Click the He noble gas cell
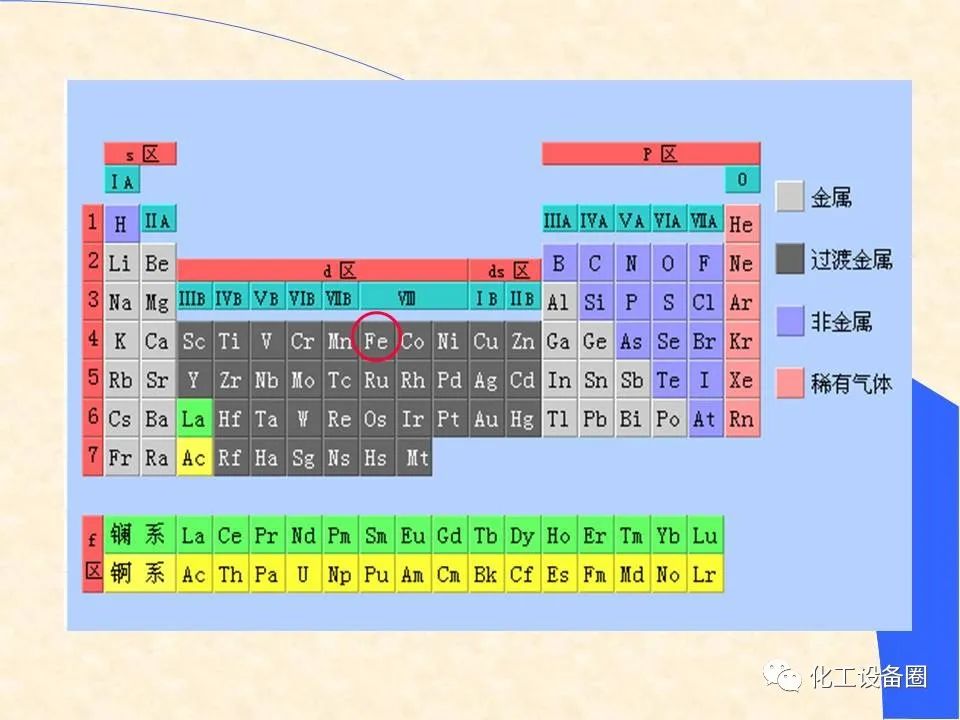The width and height of the screenshot is (960, 720). [741, 224]
